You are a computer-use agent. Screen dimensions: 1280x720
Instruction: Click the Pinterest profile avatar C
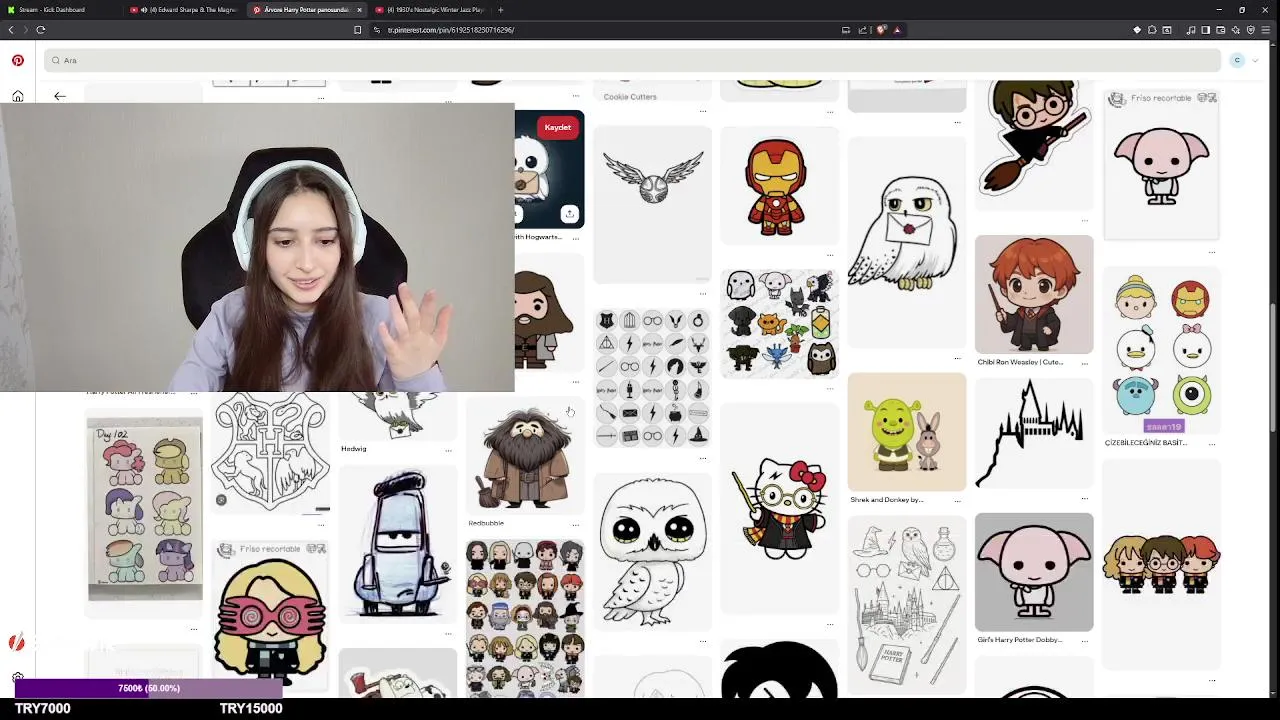(x=1237, y=60)
